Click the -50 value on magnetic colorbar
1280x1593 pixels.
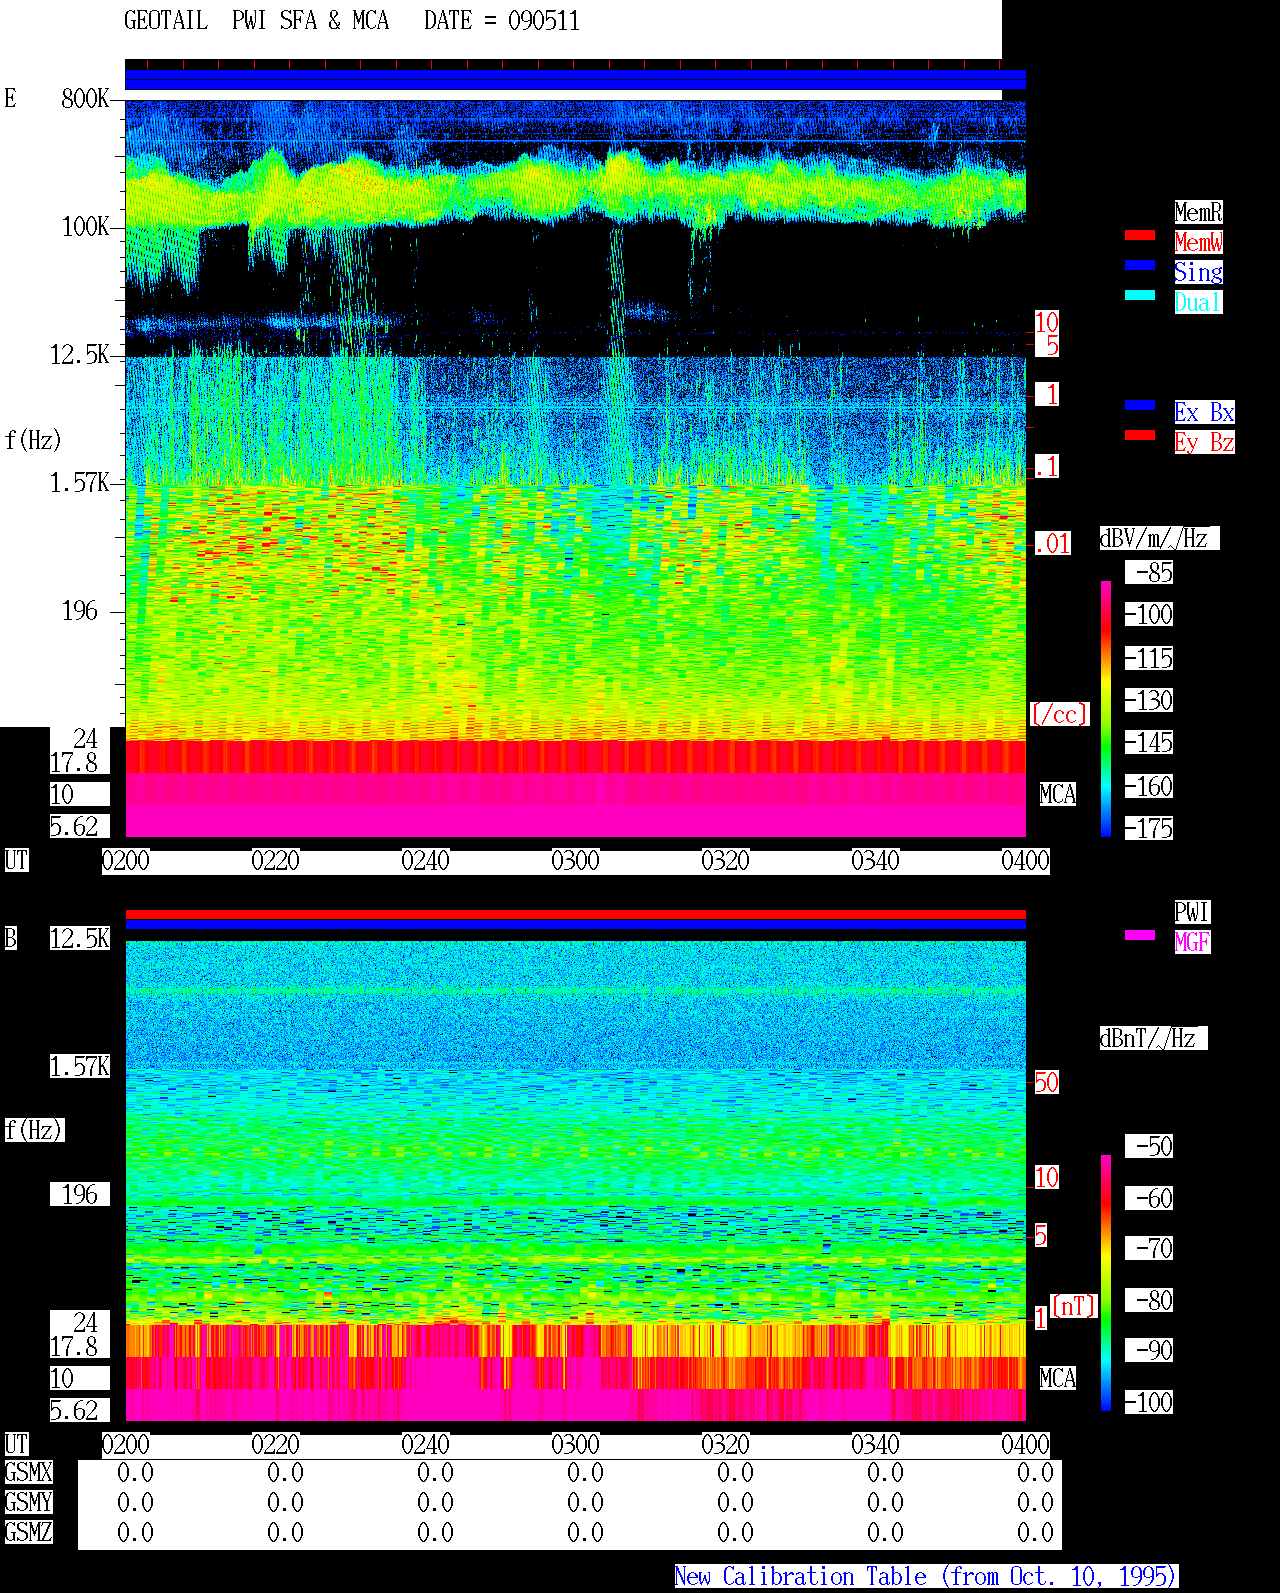[1150, 1146]
